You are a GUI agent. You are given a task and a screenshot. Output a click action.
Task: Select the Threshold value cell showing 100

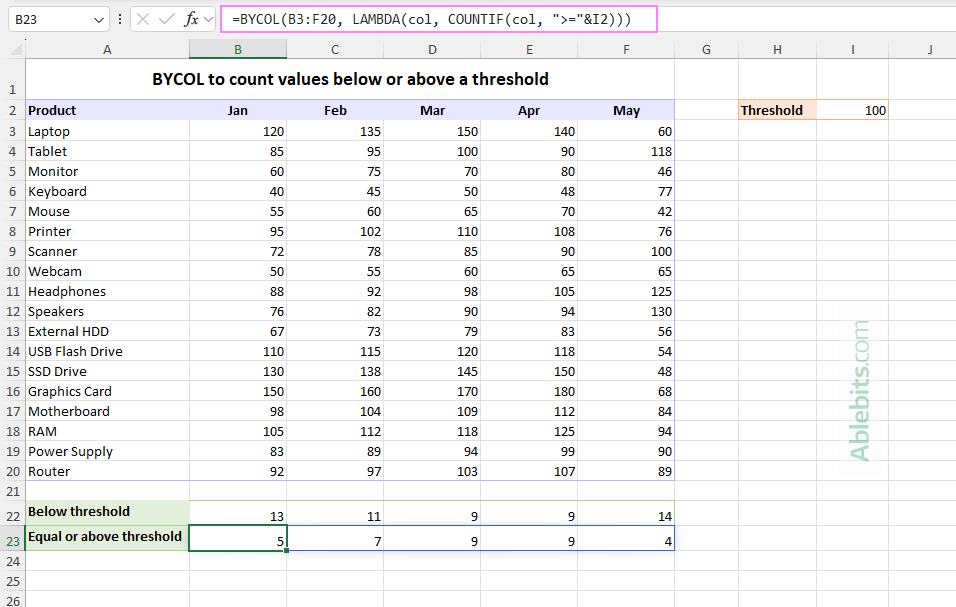point(852,109)
